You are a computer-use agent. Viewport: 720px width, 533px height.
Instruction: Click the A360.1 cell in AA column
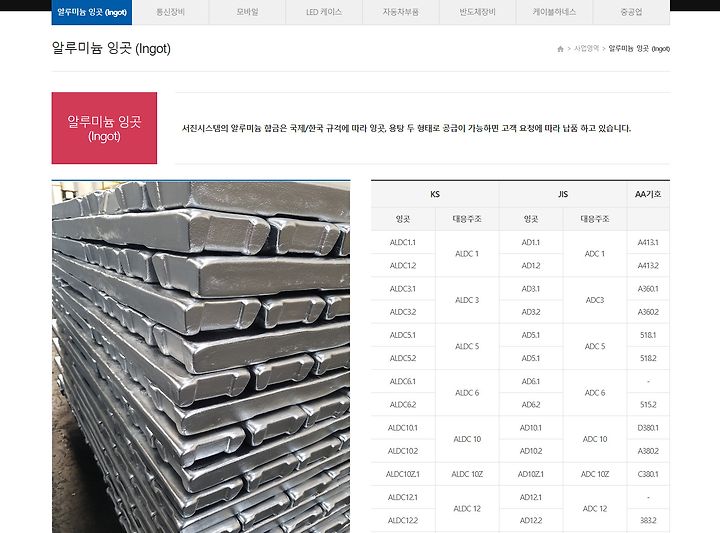coord(648,289)
